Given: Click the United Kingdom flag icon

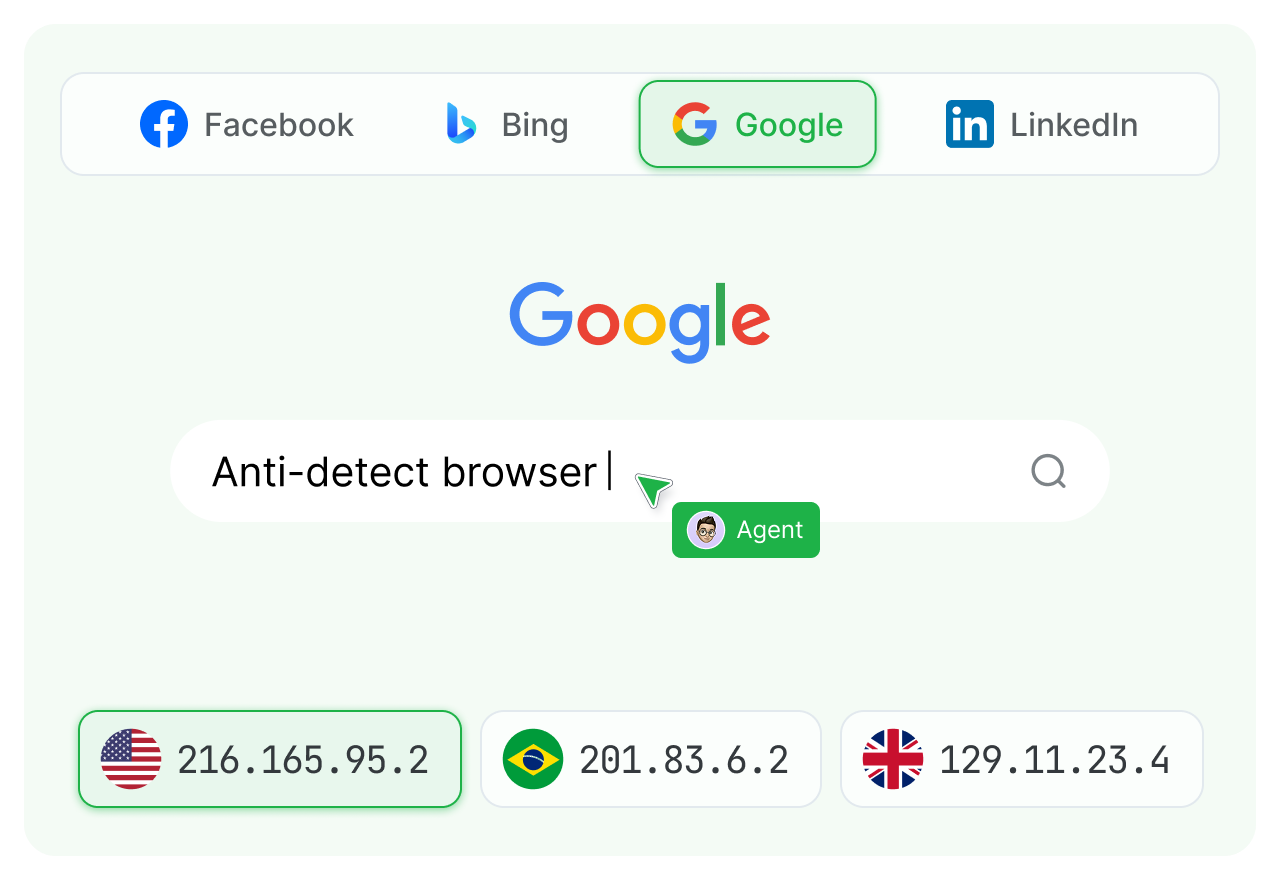Looking at the screenshot, I should [893, 759].
